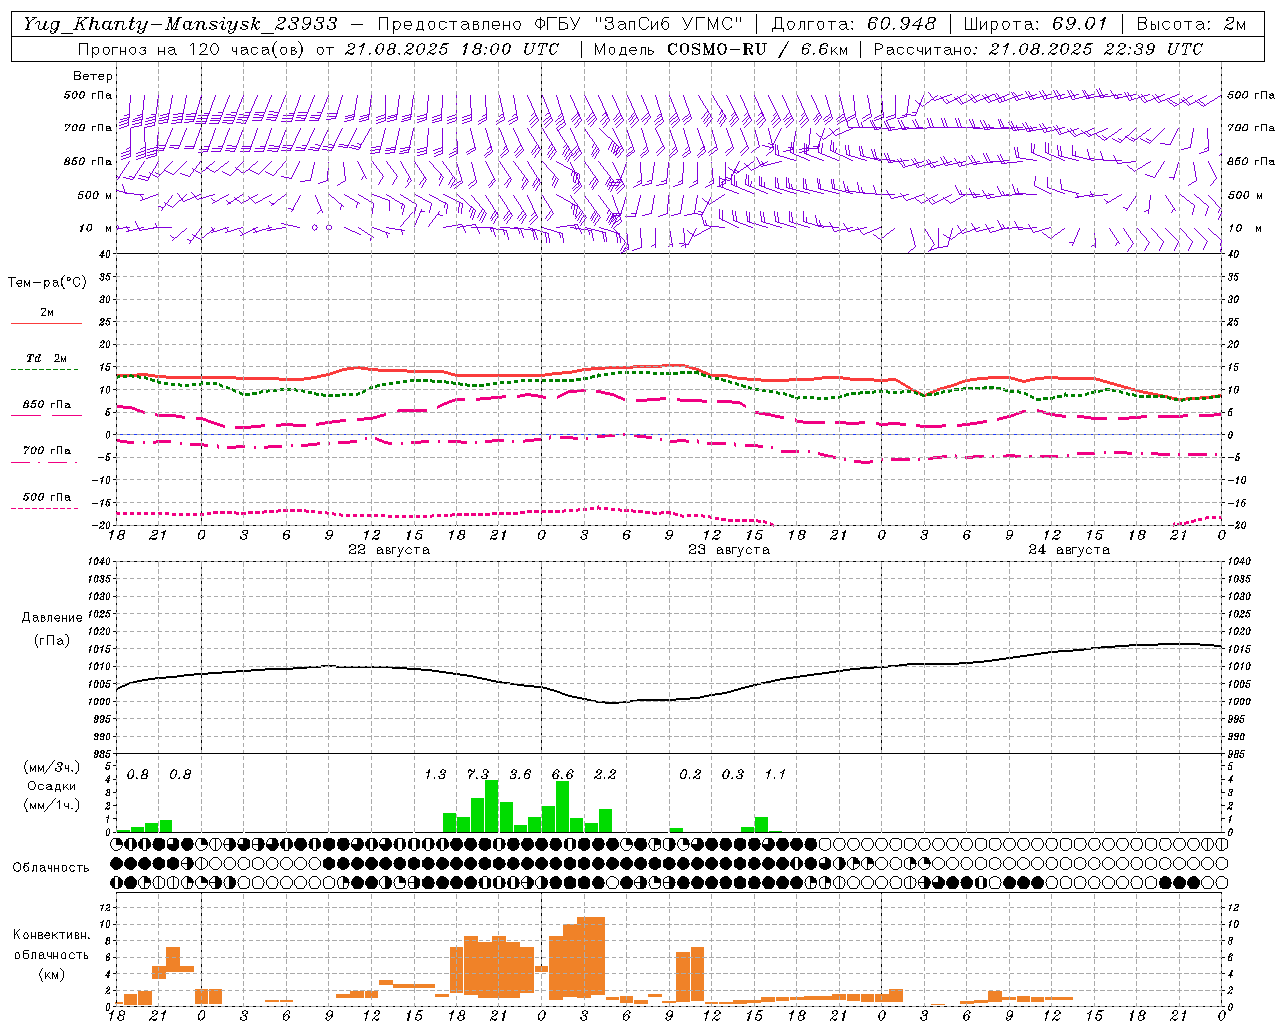Click the 500 м wind level label on left

94,196
